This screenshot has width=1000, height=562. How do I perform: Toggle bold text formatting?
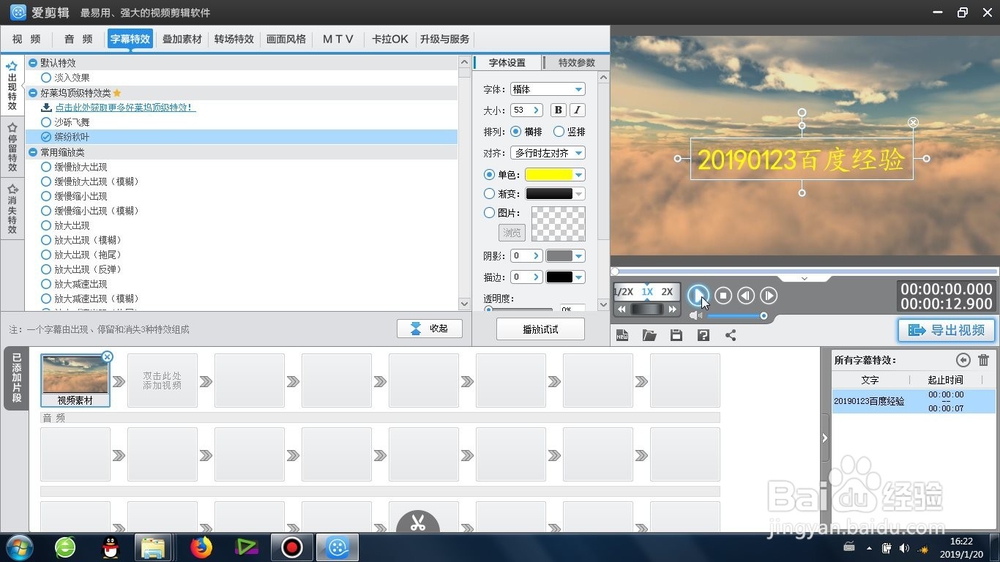[x=558, y=110]
